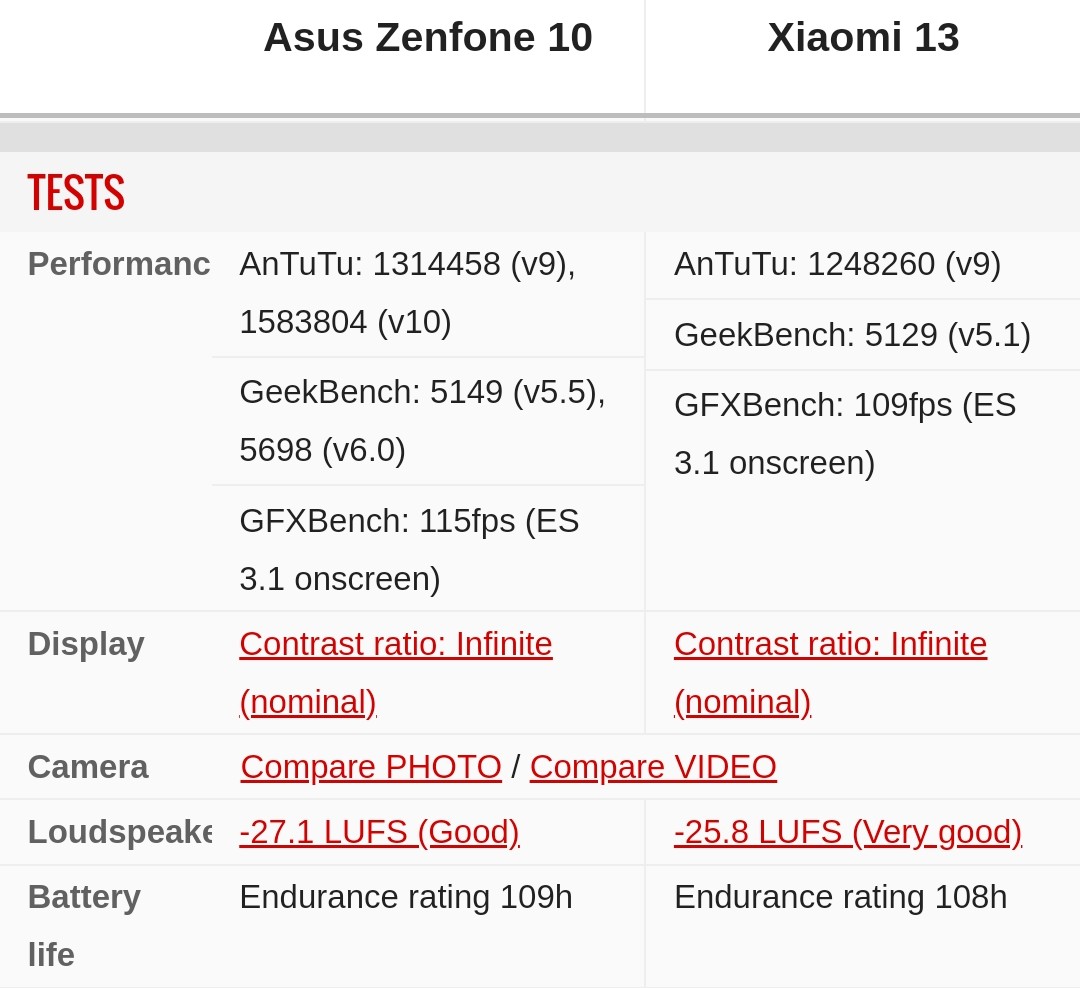Viewport: 1080px width, 988px height.
Task: Open Xiaomi 13 contrast ratio link
Action: [830, 644]
